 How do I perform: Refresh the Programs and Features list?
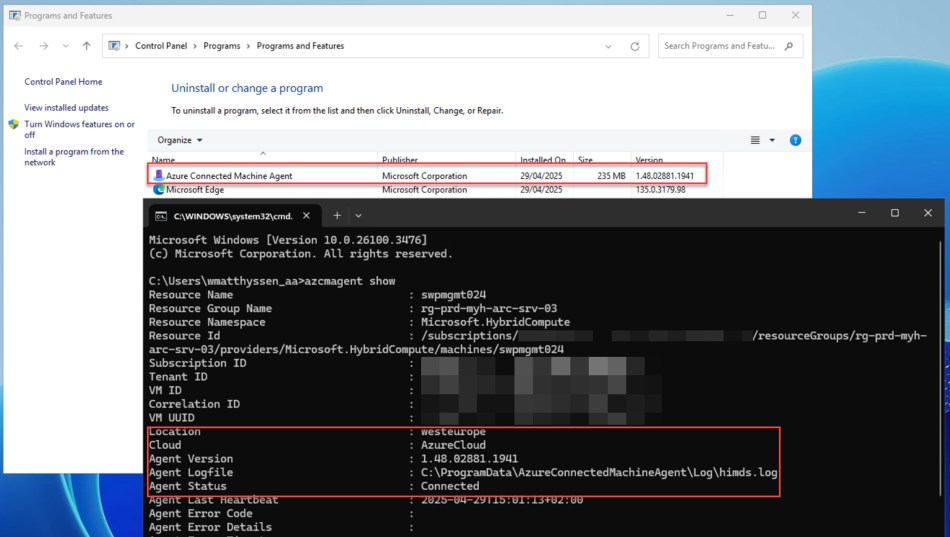(x=634, y=46)
